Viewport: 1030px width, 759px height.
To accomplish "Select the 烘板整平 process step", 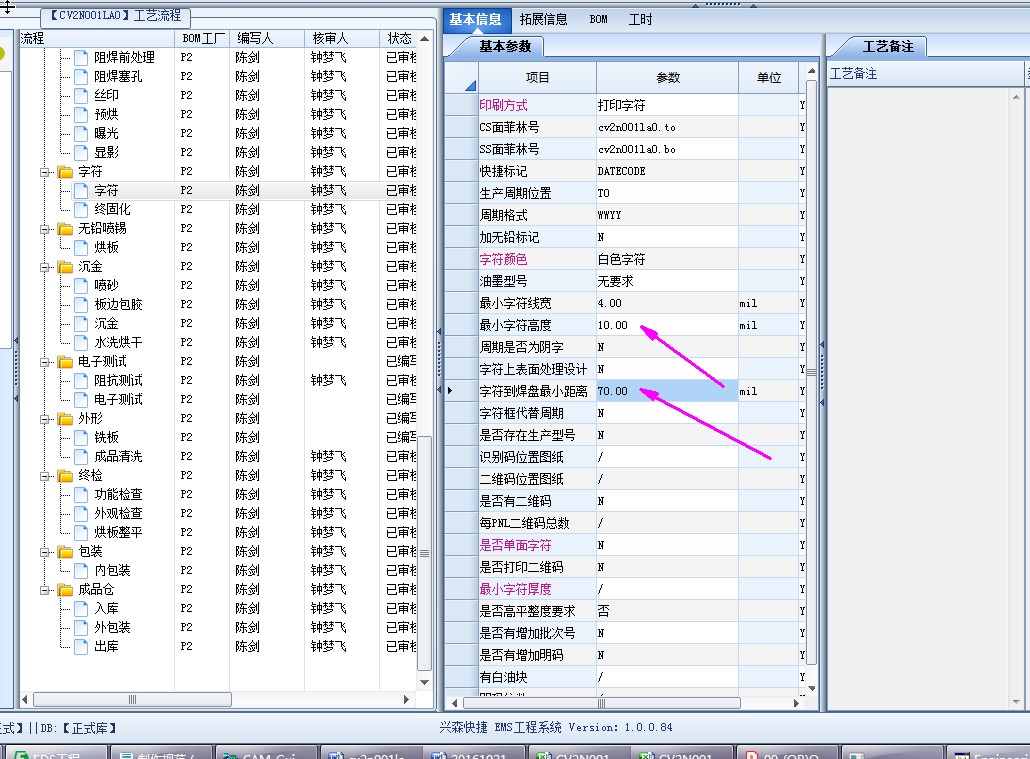I will pyautogui.click(x=118, y=532).
